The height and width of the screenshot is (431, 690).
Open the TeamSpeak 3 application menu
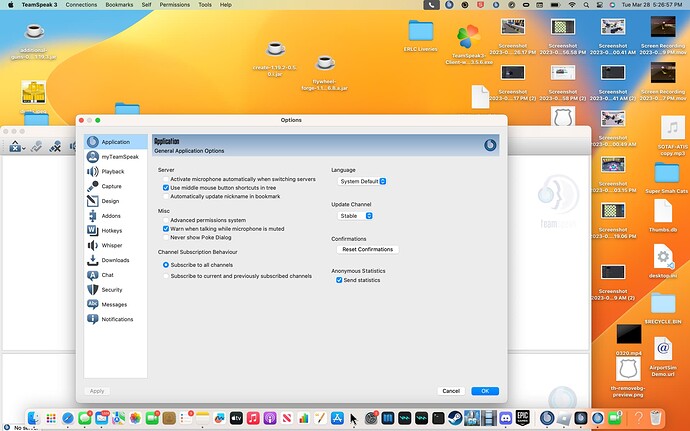tap(40, 5)
